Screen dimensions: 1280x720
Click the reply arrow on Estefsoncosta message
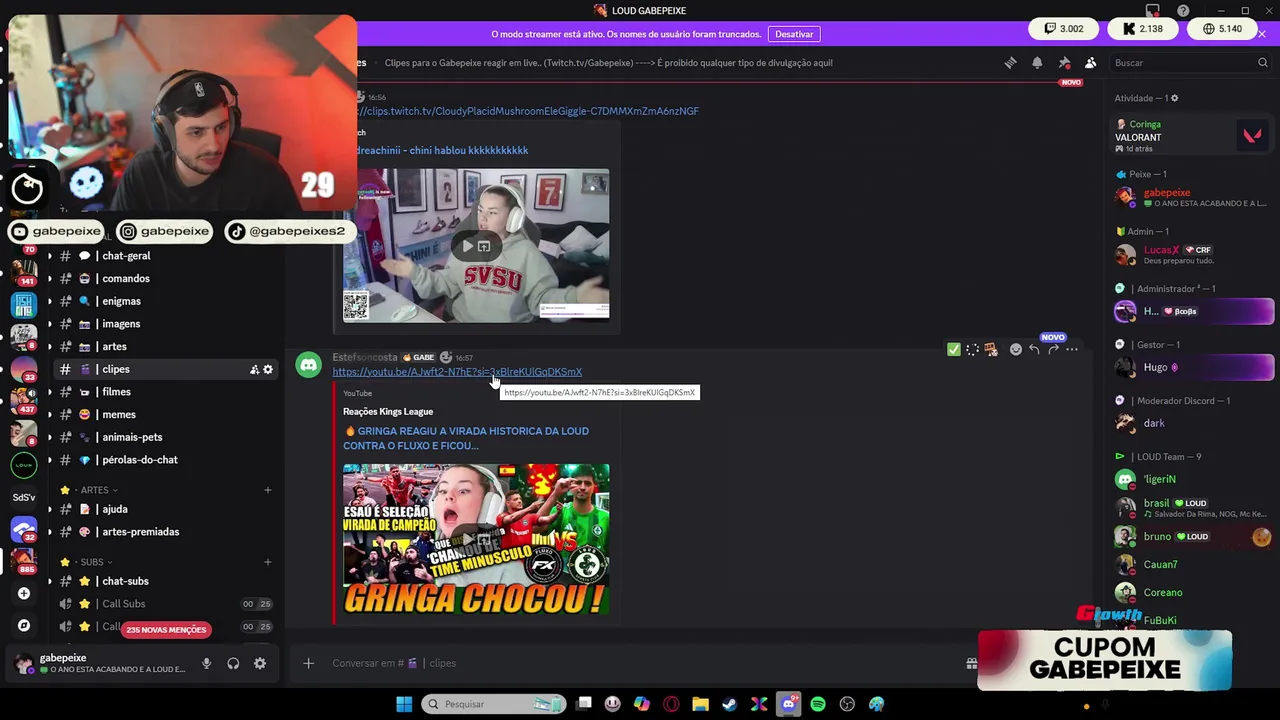tap(1034, 349)
